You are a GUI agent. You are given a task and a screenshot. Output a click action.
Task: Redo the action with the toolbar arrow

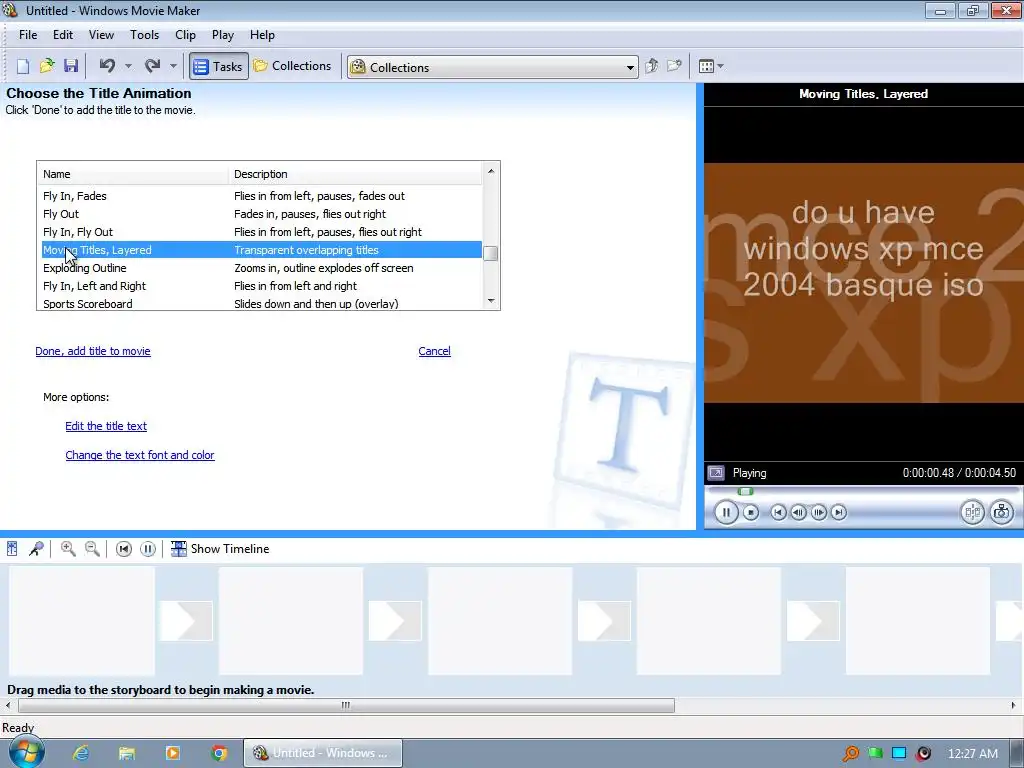pyautogui.click(x=153, y=66)
